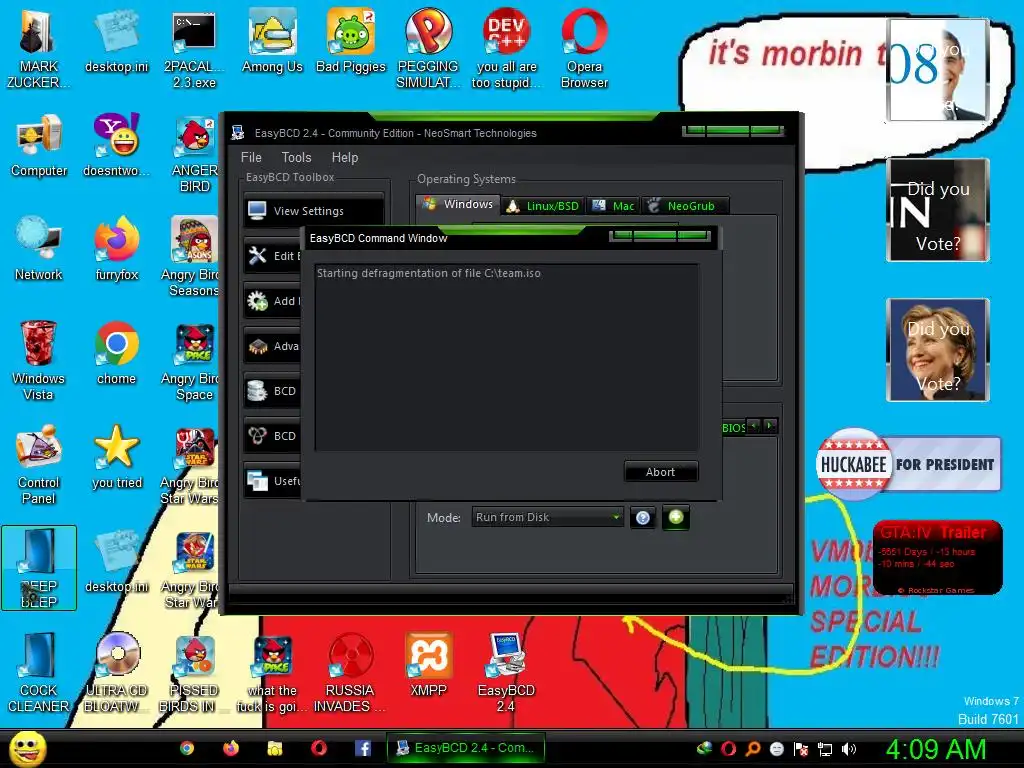Click the View Settings toolbox button

[x=313, y=211]
